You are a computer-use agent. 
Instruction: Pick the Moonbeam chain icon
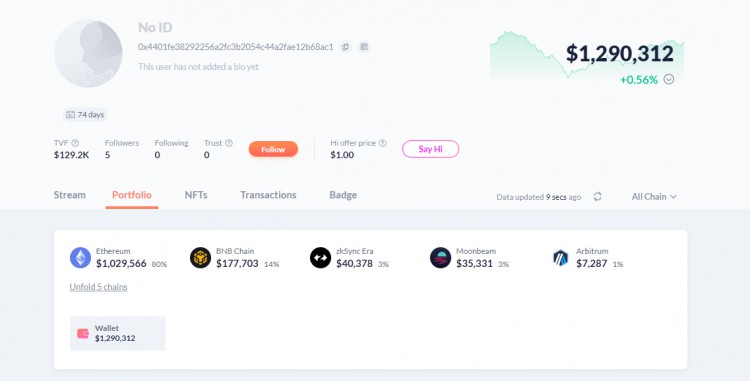point(441,258)
